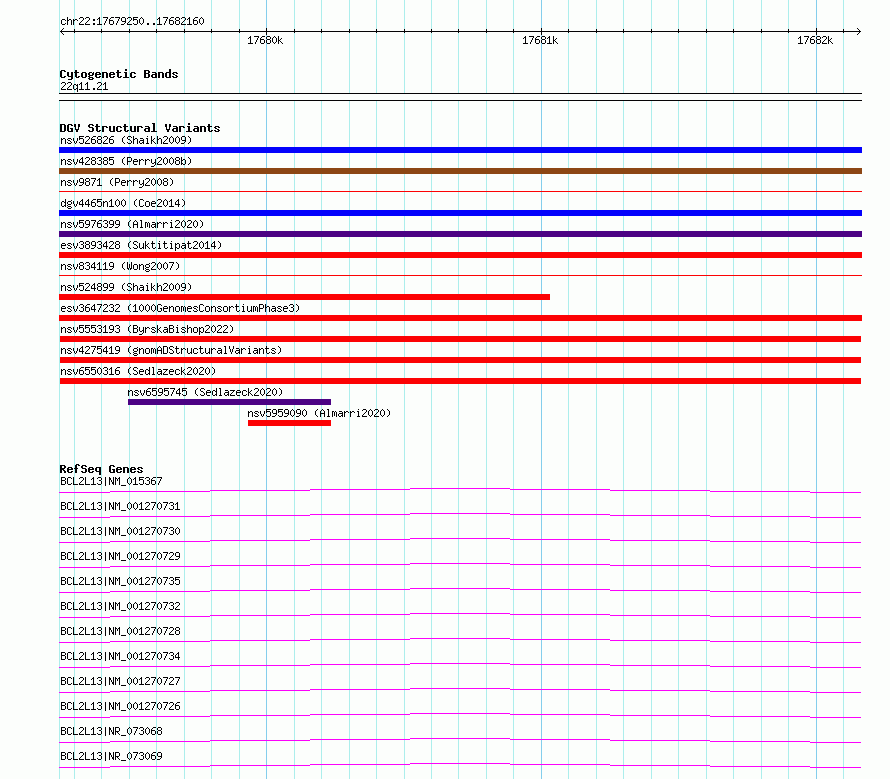The height and width of the screenshot is (779, 890).
Task: Click the 17681k ruler tick label
Action: (x=540, y=40)
